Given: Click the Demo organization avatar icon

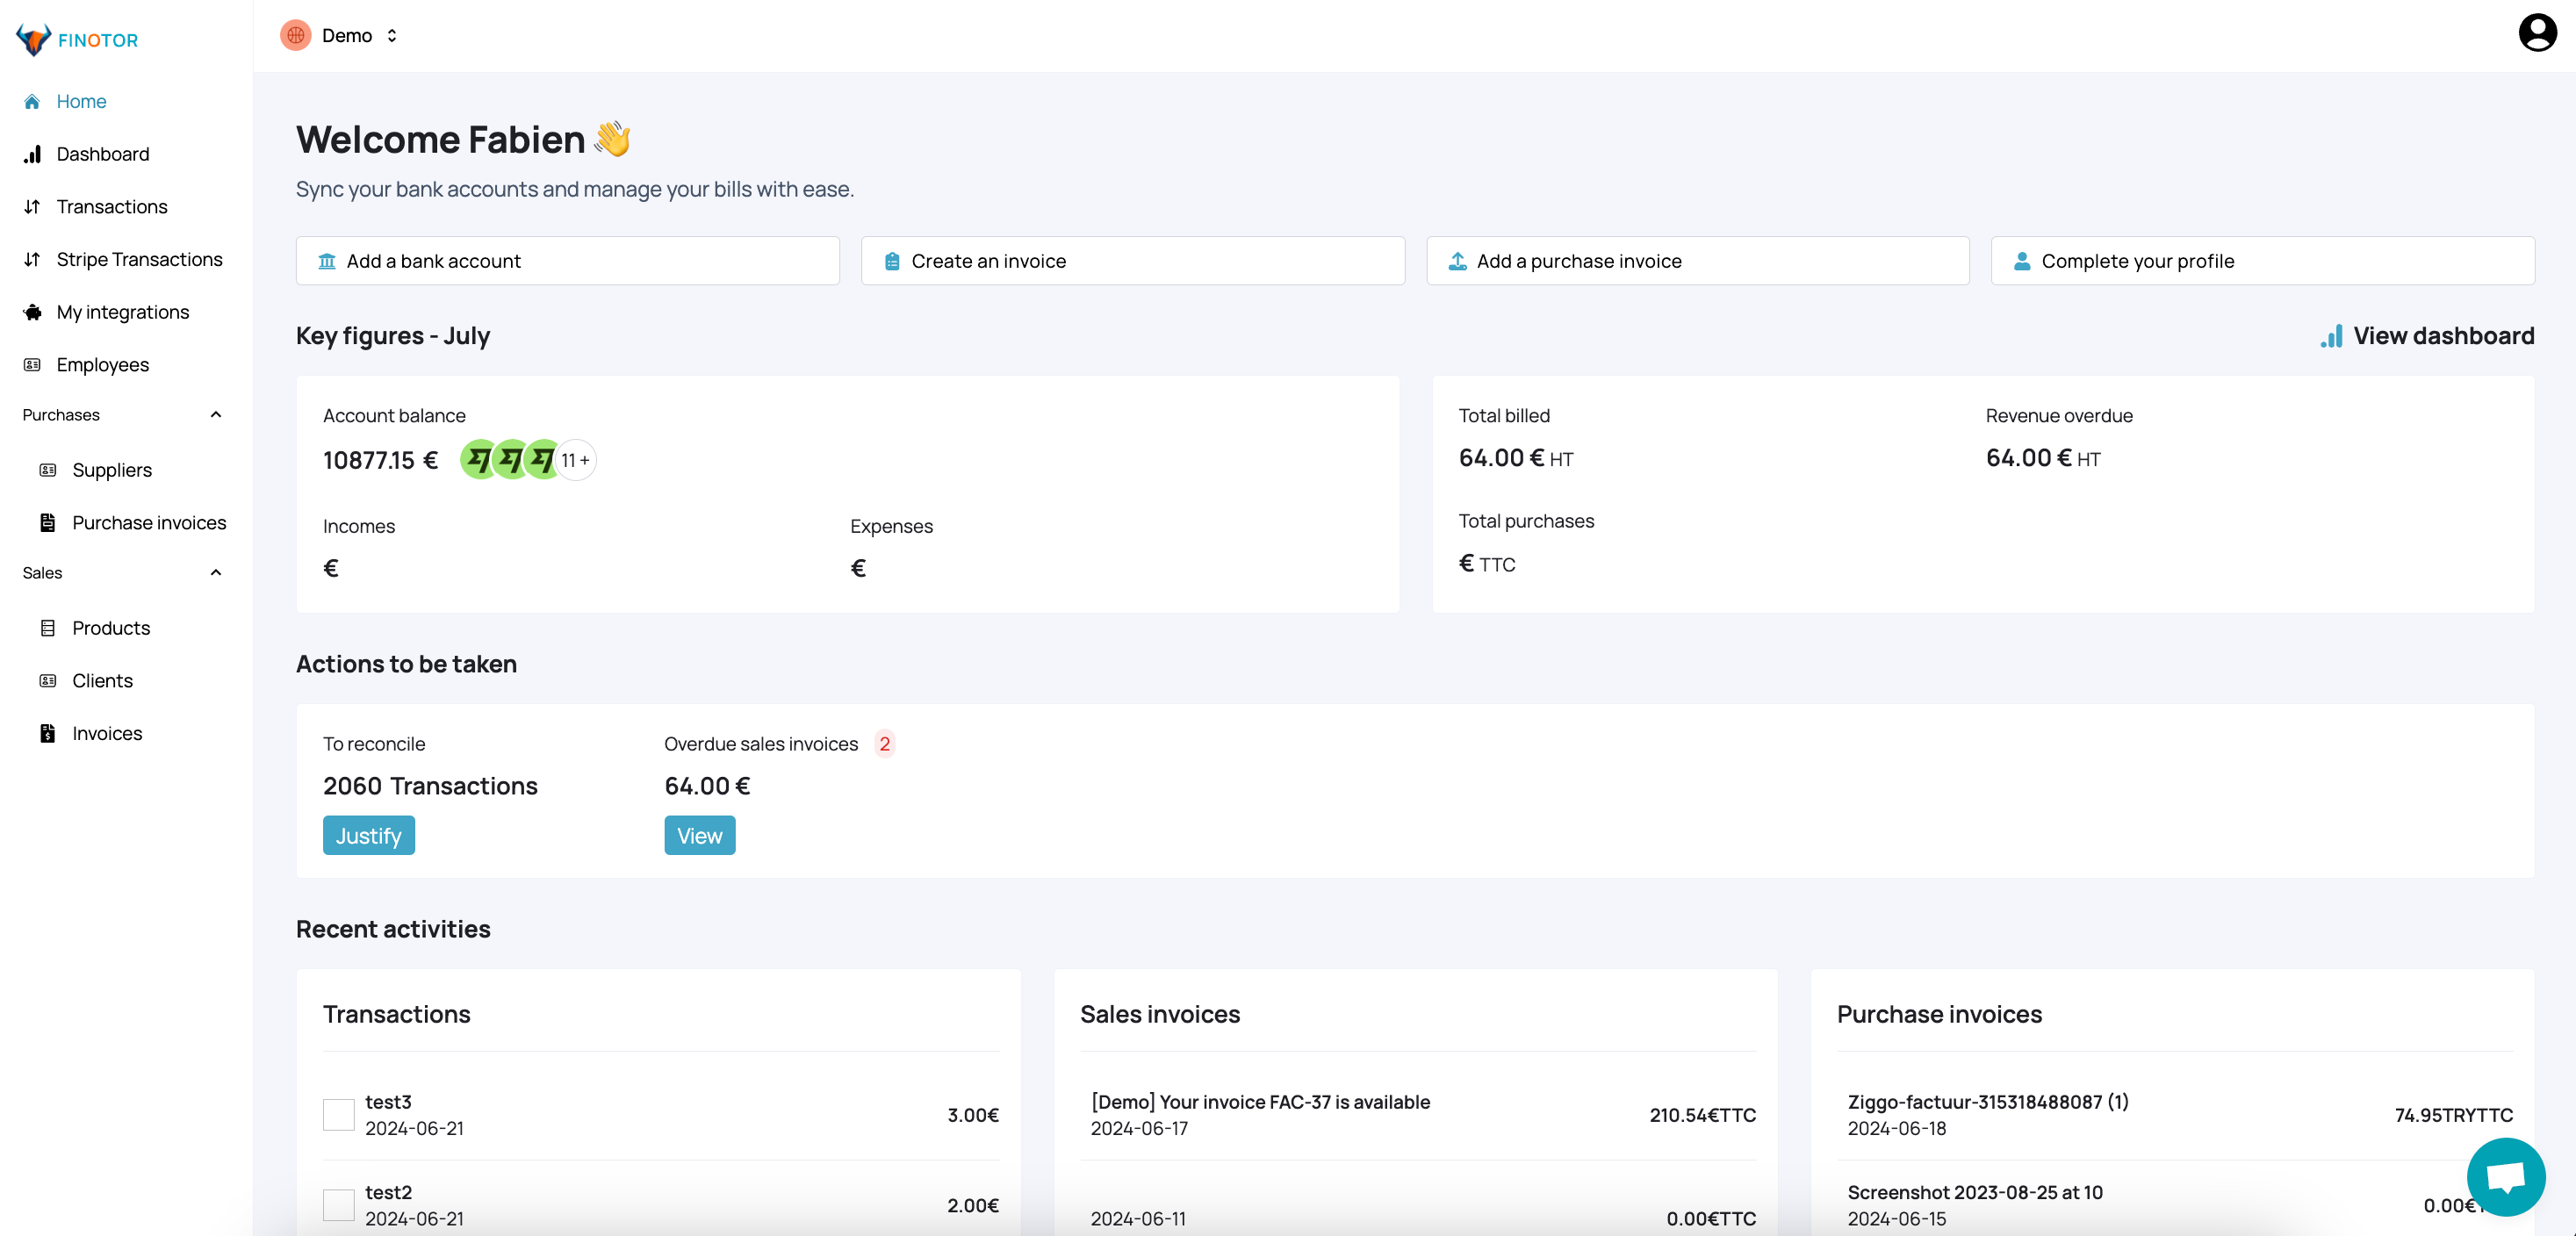Looking at the screenshot, I should 295,35.
